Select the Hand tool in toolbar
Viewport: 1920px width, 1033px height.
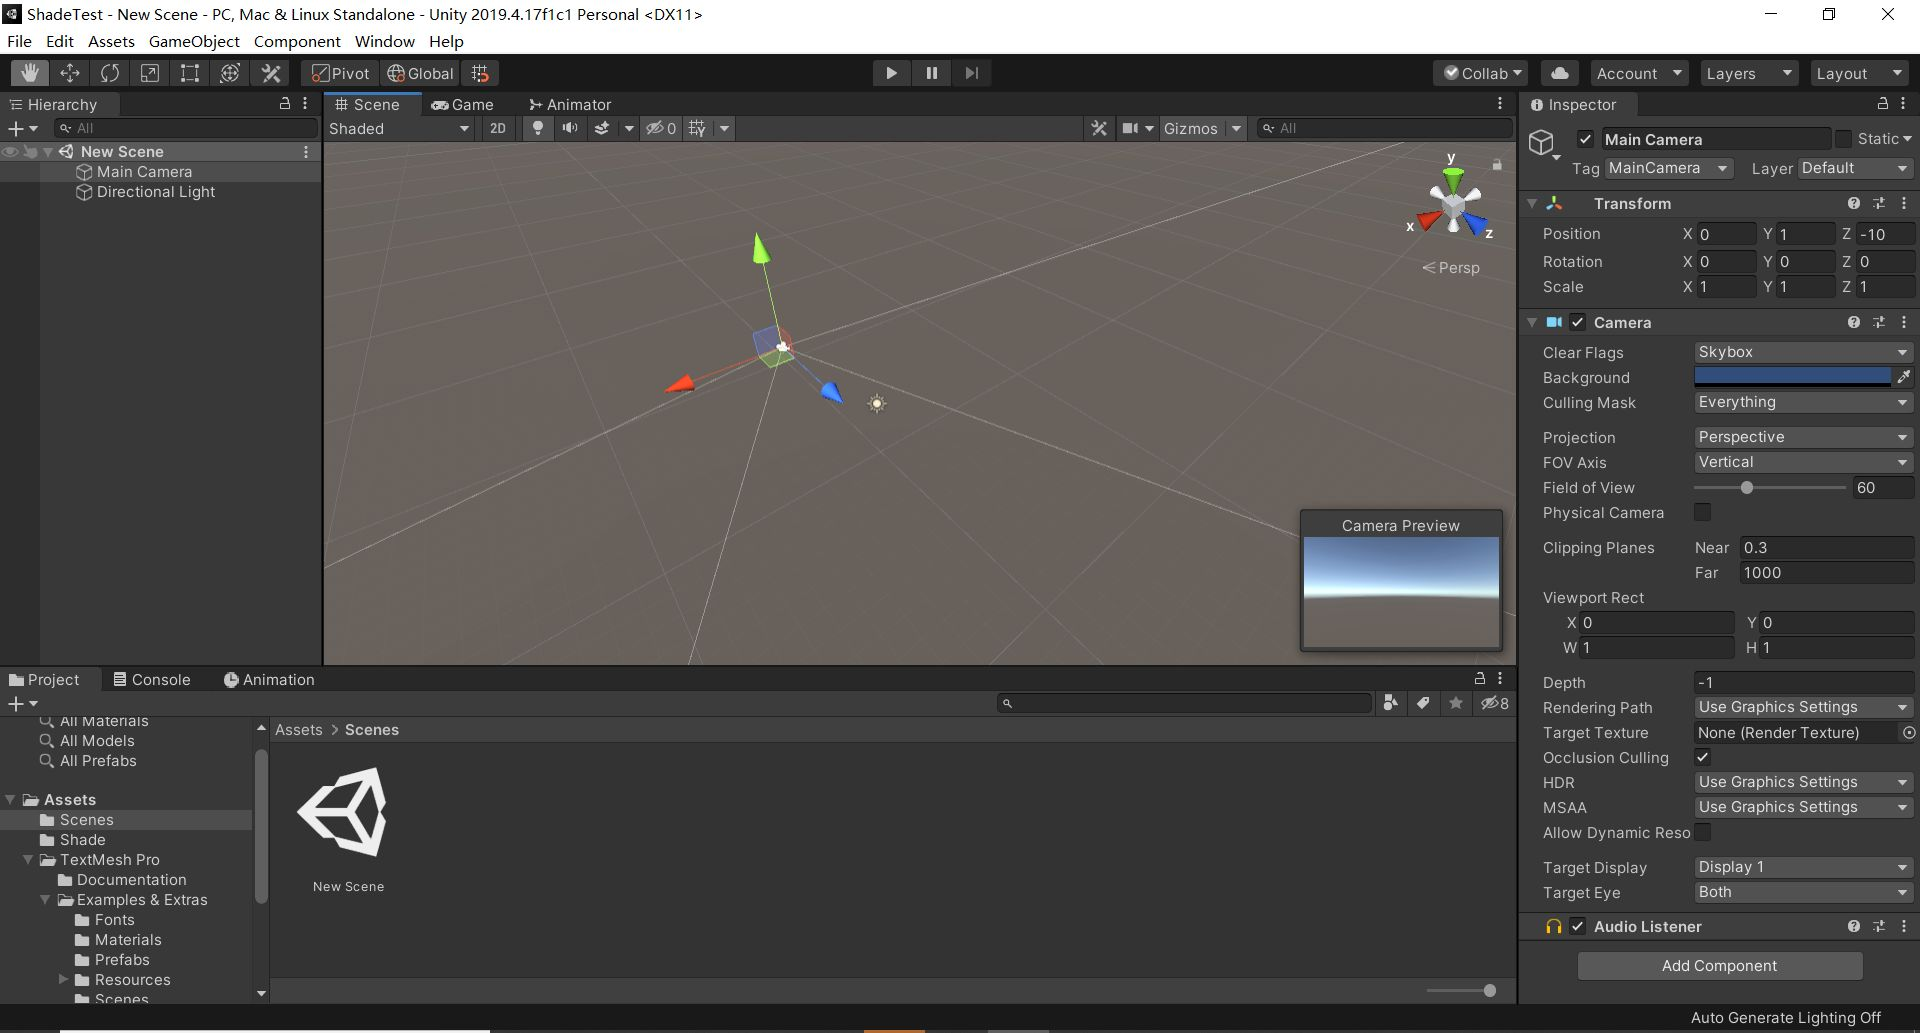click(x=30, y=73)
